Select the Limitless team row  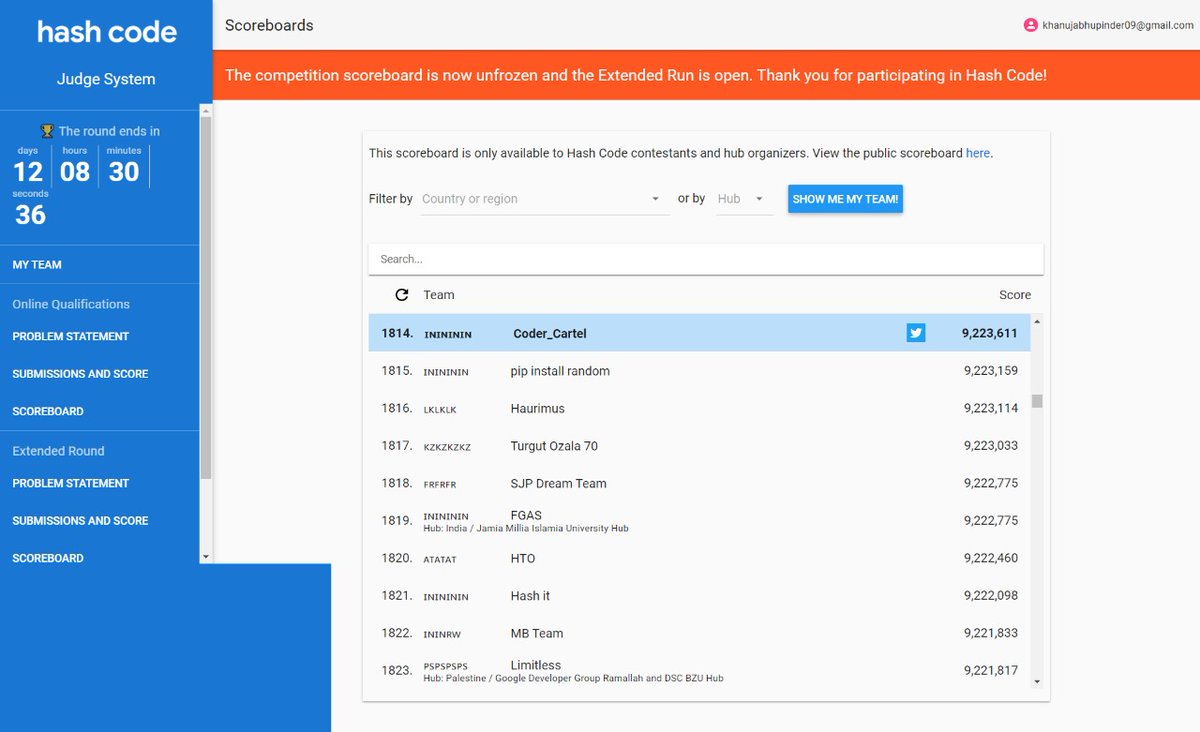click(699, 670)
